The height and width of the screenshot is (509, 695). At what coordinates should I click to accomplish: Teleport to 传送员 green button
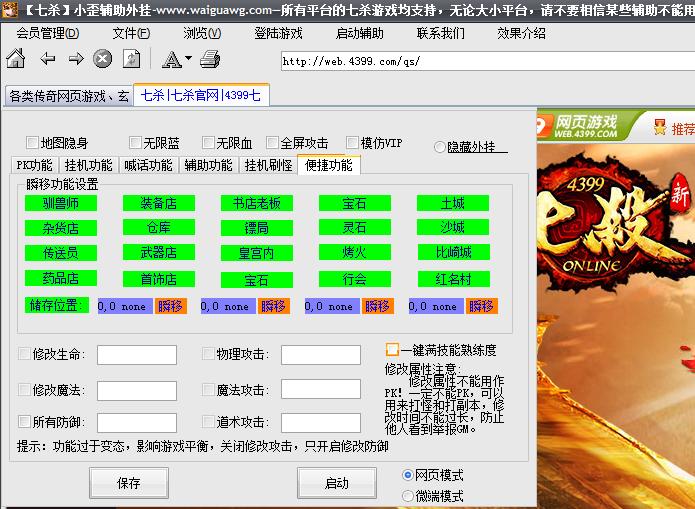[x=61, y=253]
